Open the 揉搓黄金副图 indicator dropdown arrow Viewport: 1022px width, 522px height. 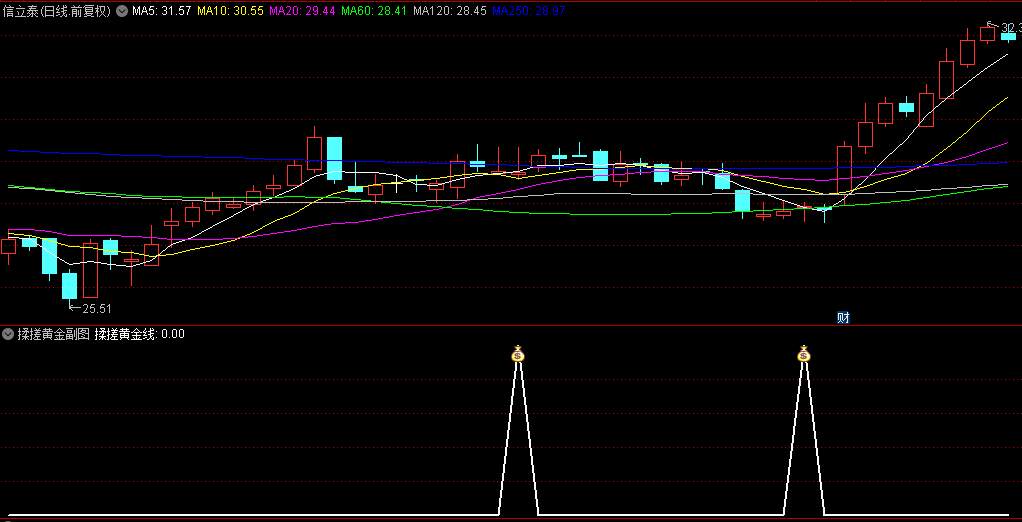pyautogui.click(x=8, y=334)
